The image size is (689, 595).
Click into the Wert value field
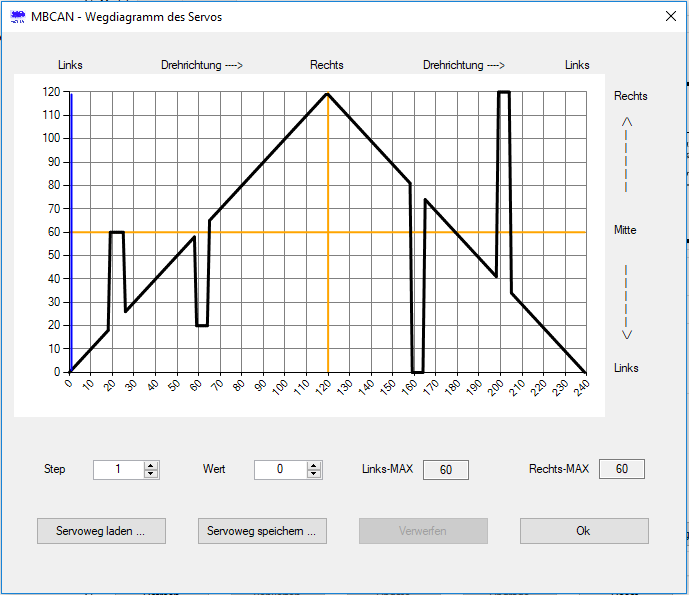click(279, 469)
